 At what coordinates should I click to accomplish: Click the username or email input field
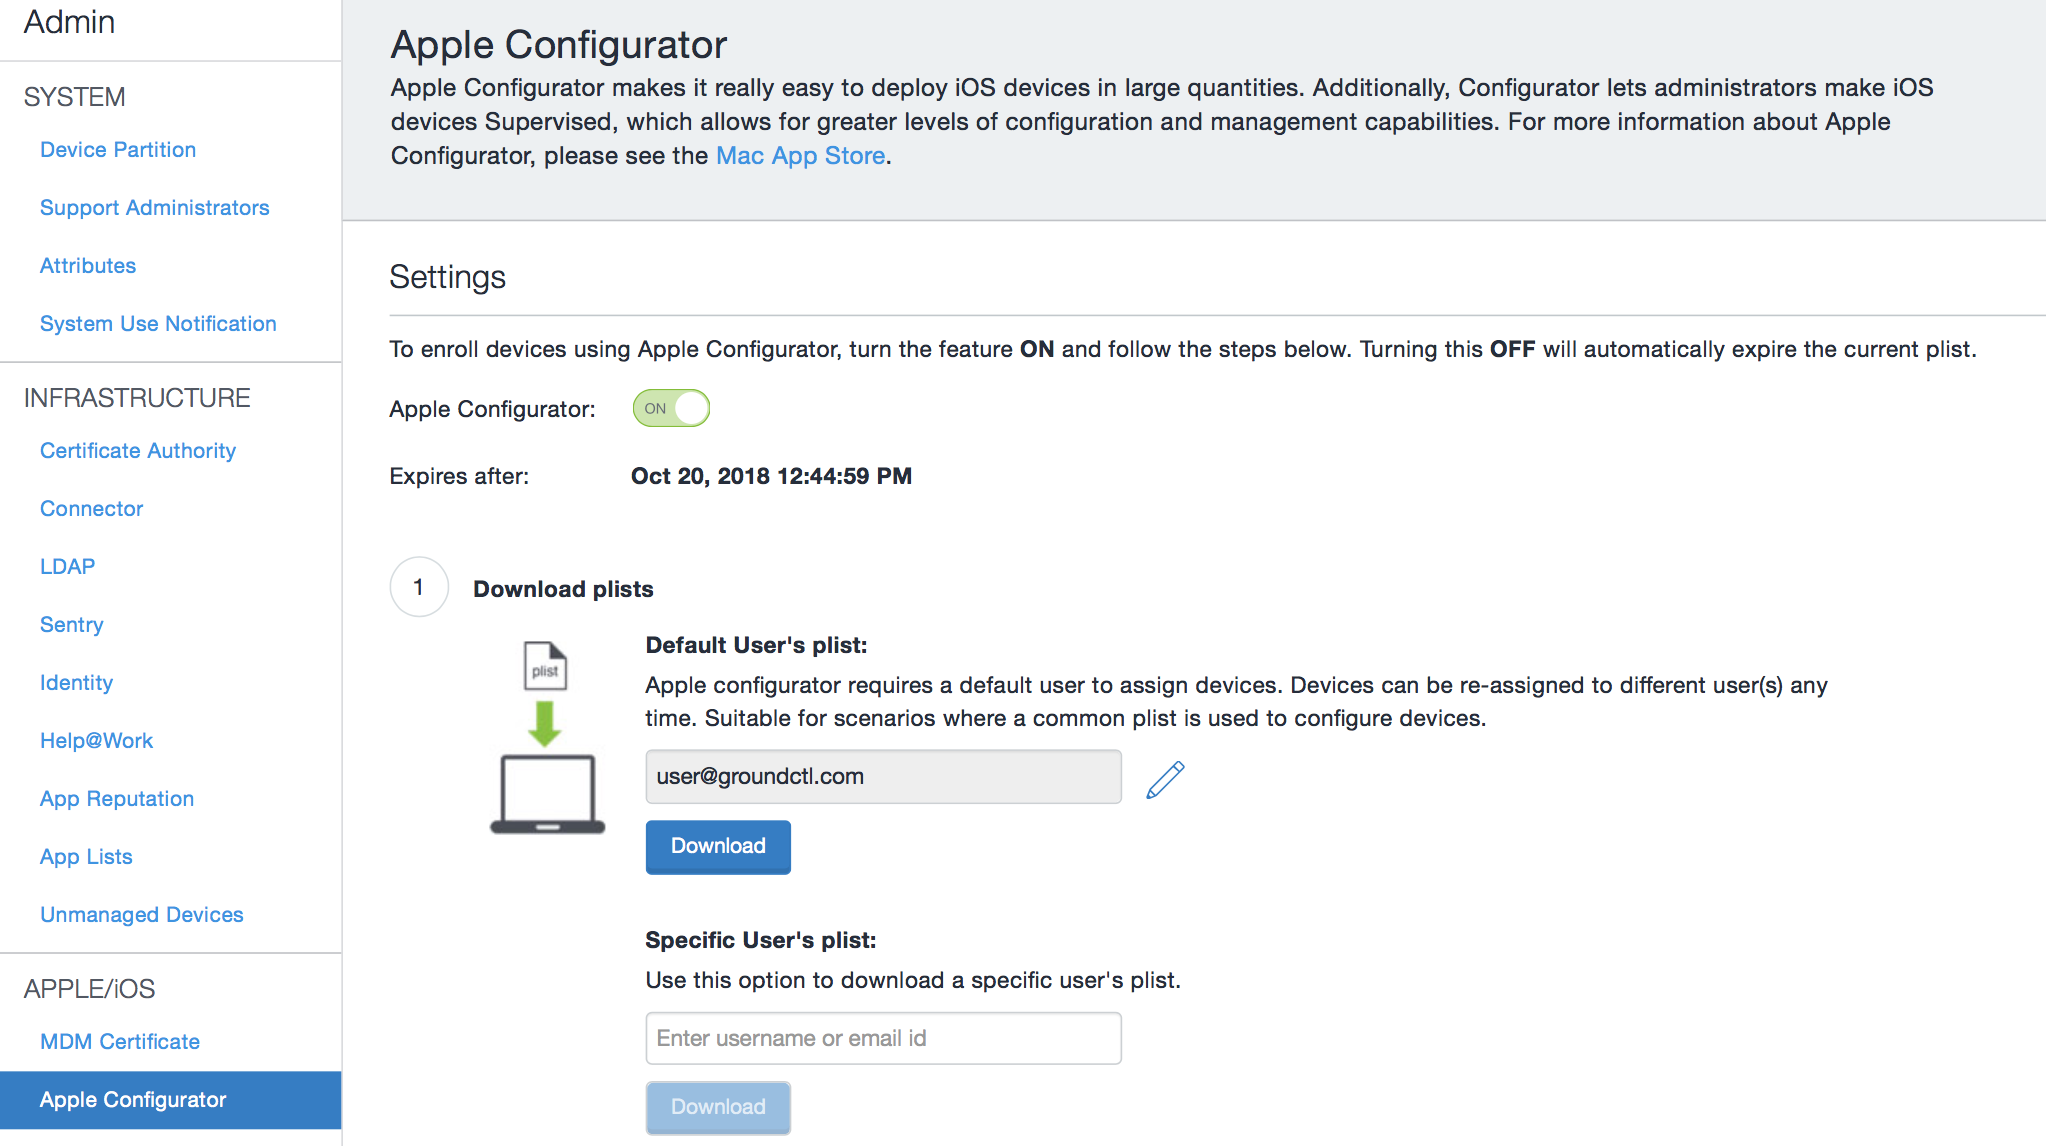(883, 1038)
